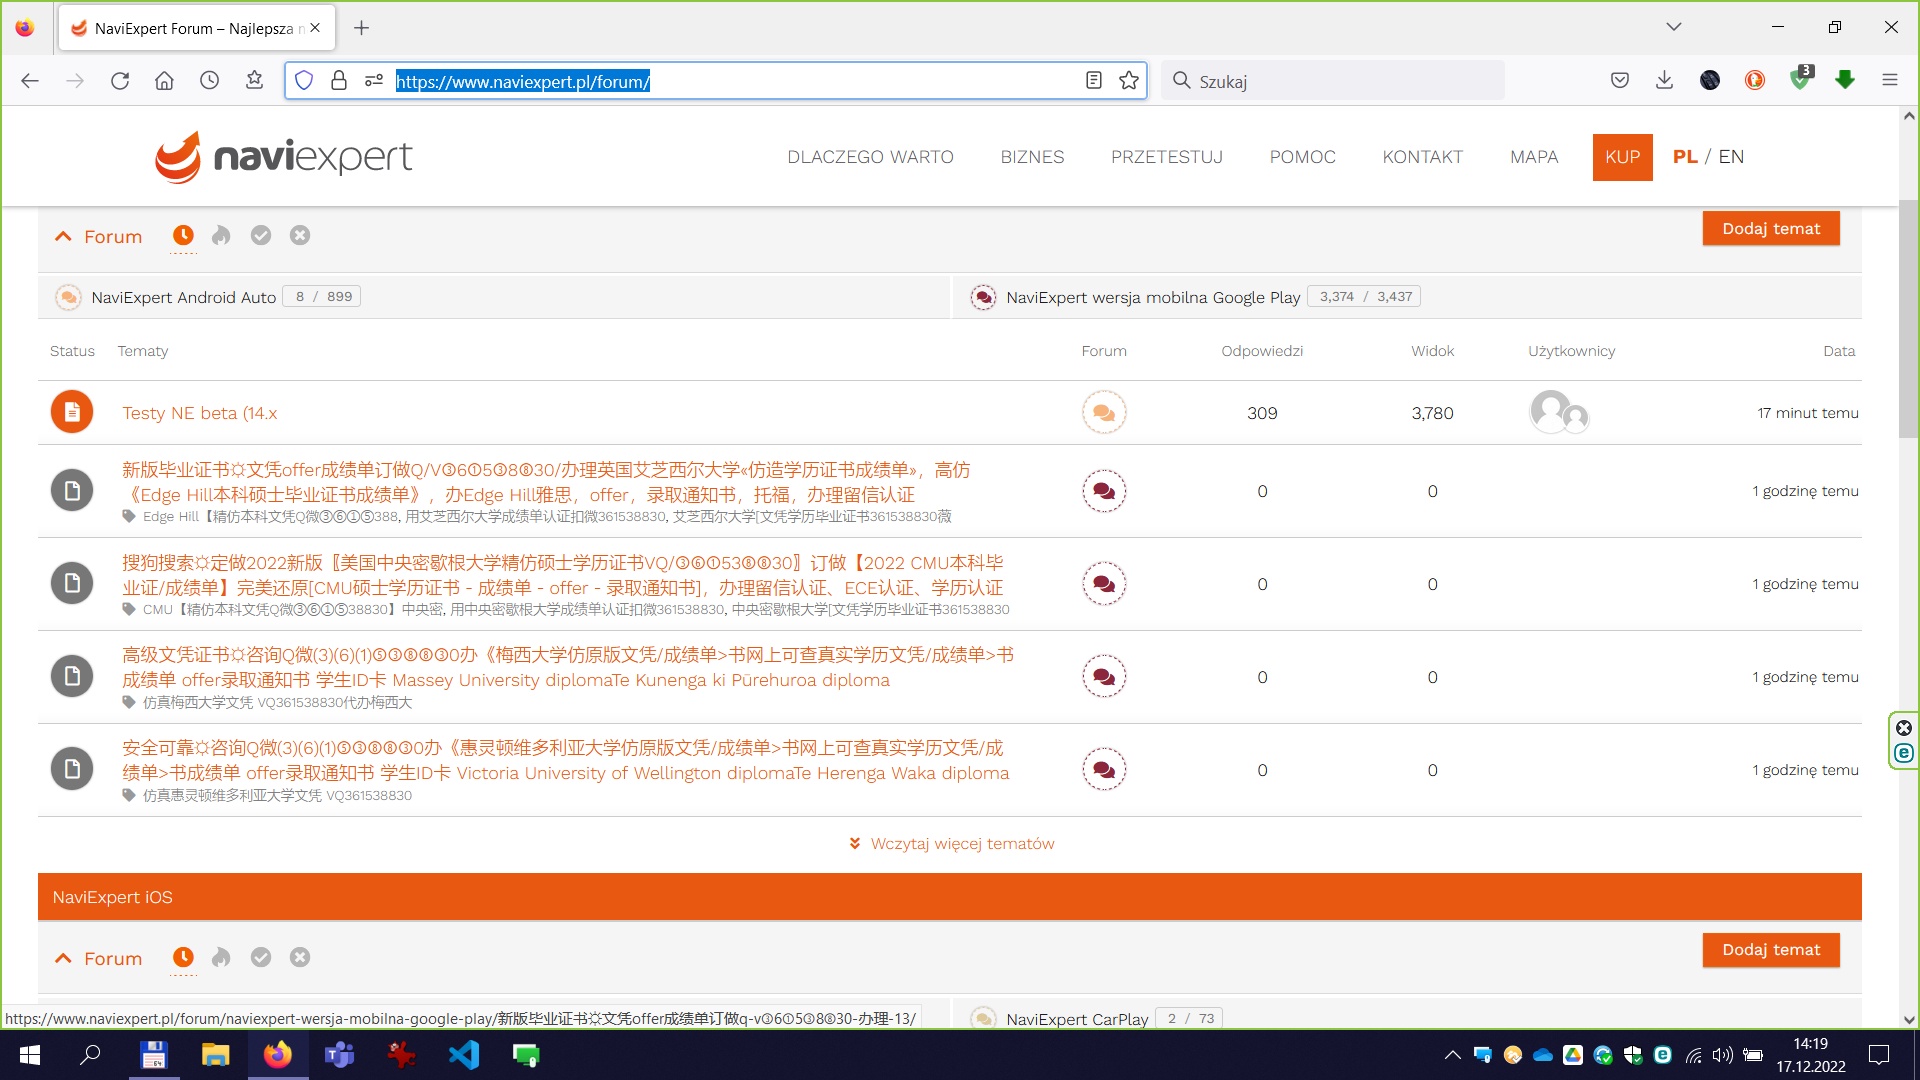Screen dimensions: 1920x1080
Task: Collapse the NaviExpert iOS Forum section chevron
Action: click(x=63, y=958)
